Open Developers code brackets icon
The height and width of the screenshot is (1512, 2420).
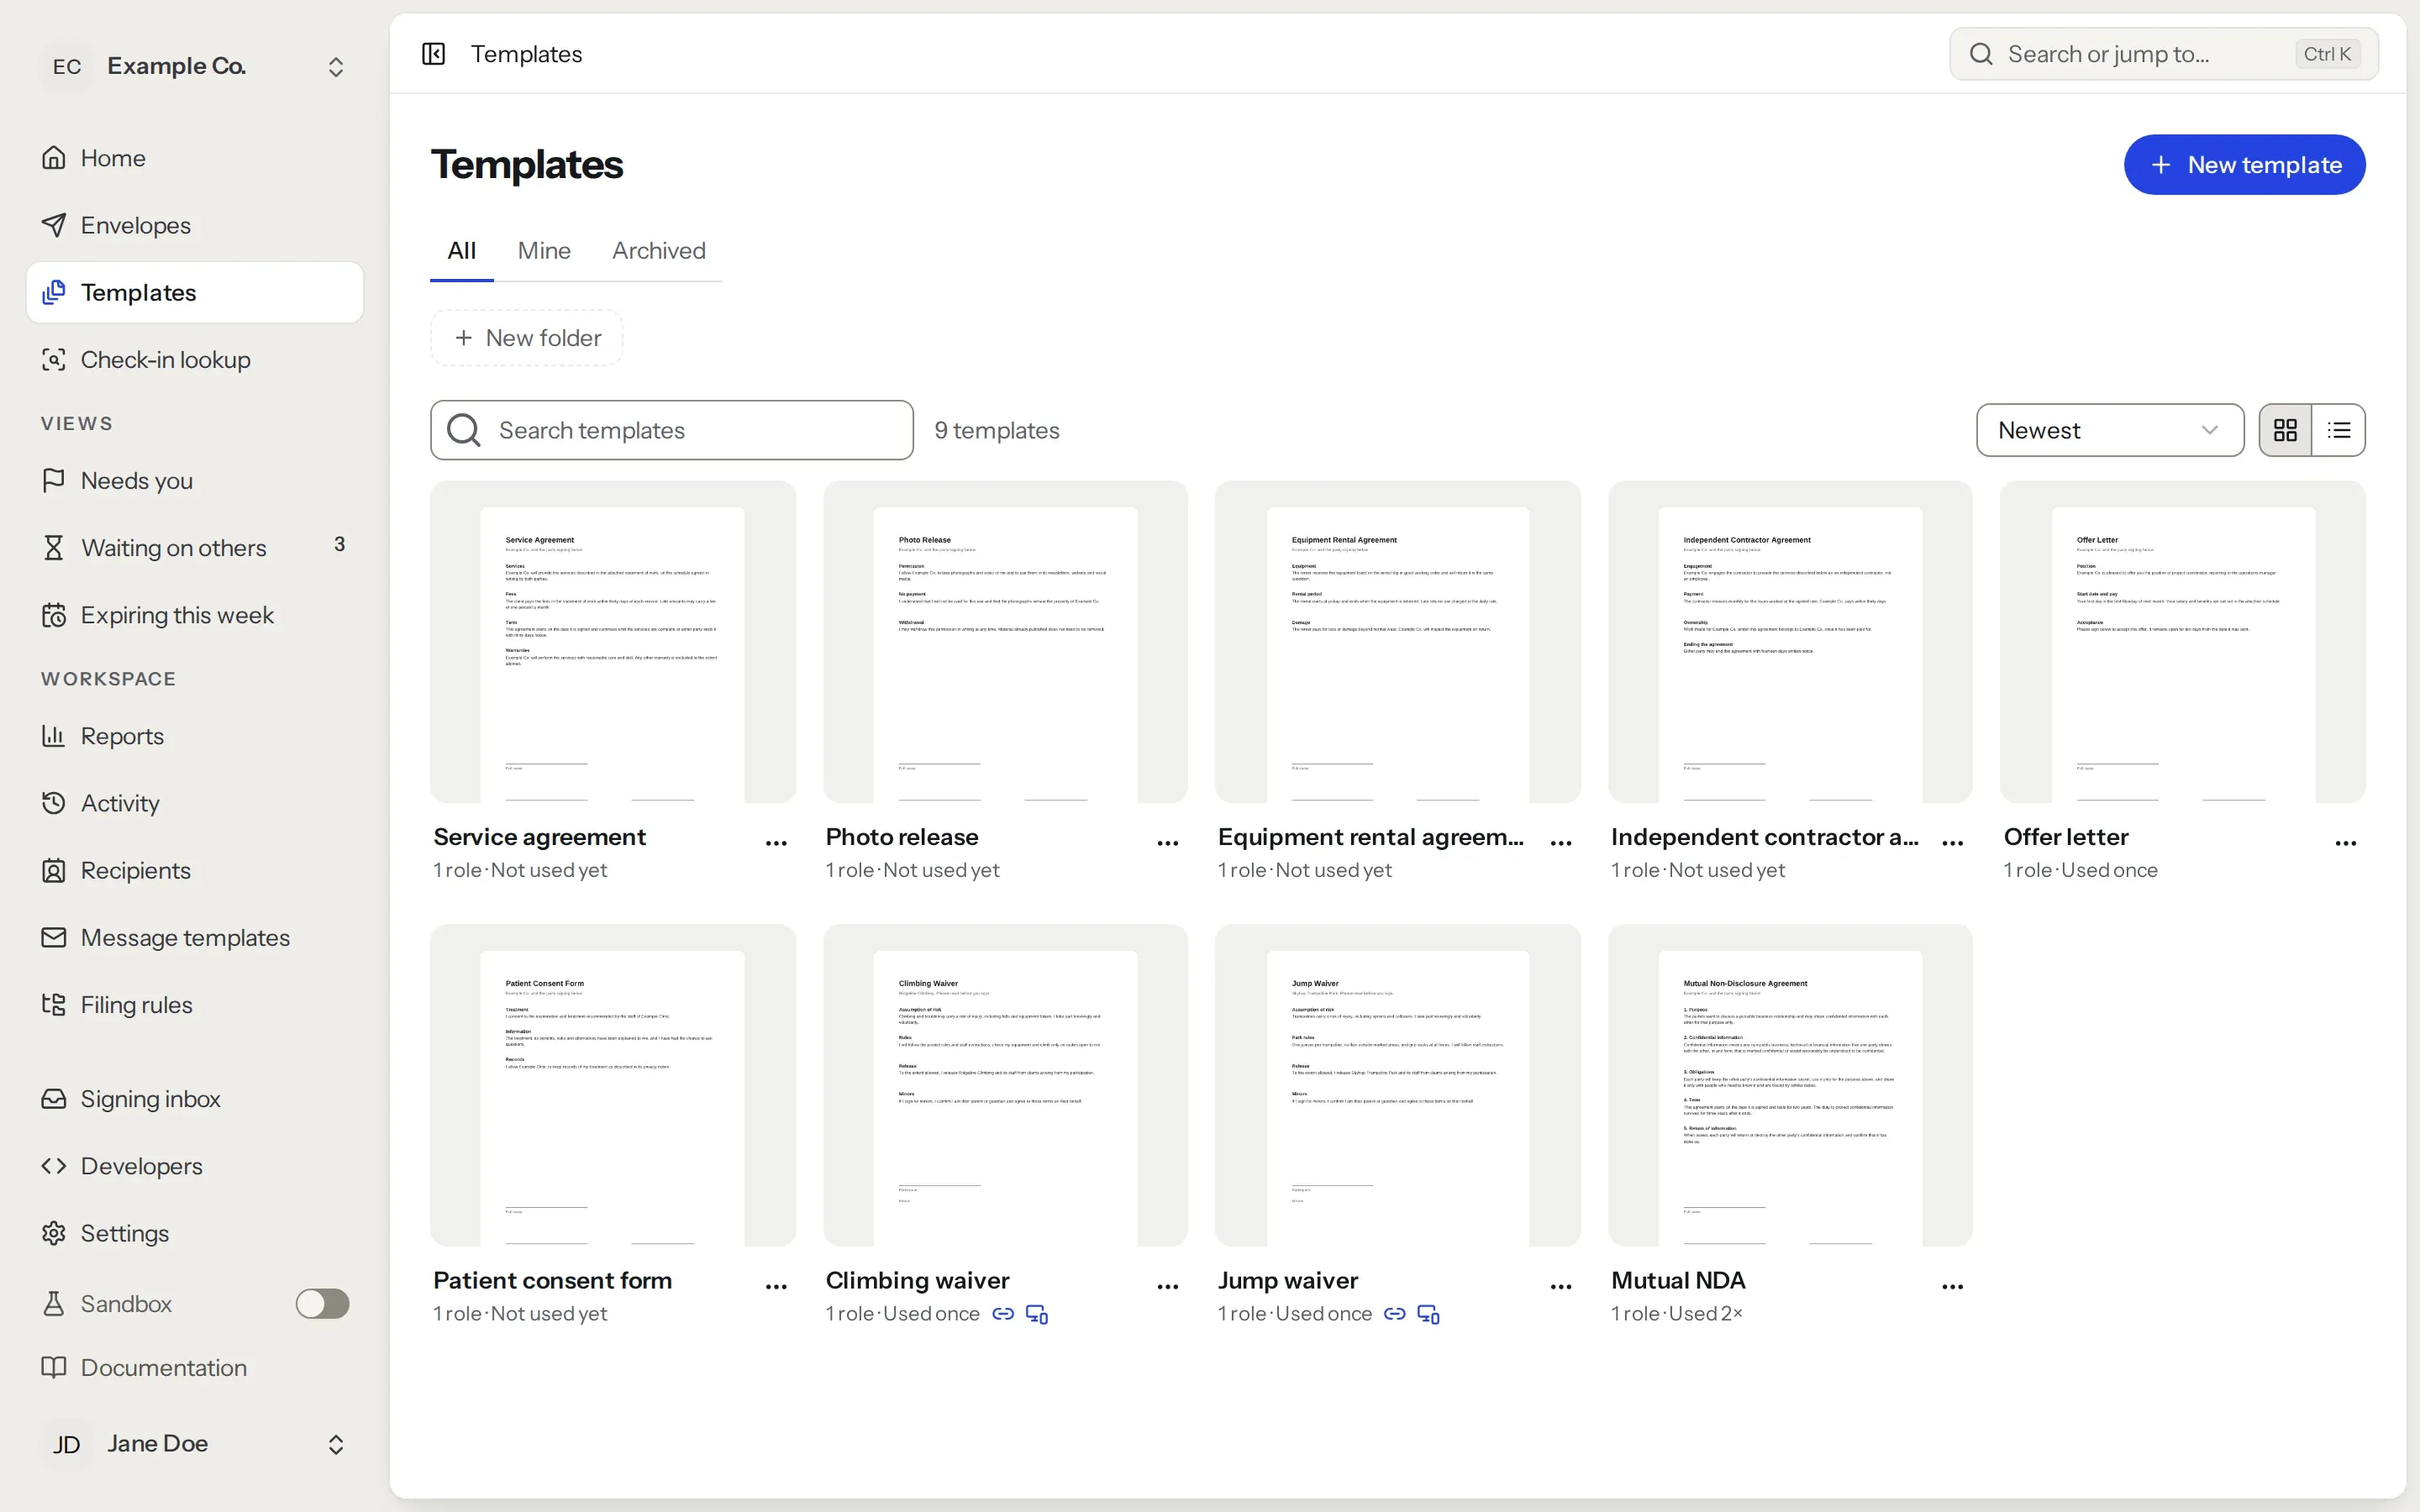pyautogui.click(x=54, y=1166)
